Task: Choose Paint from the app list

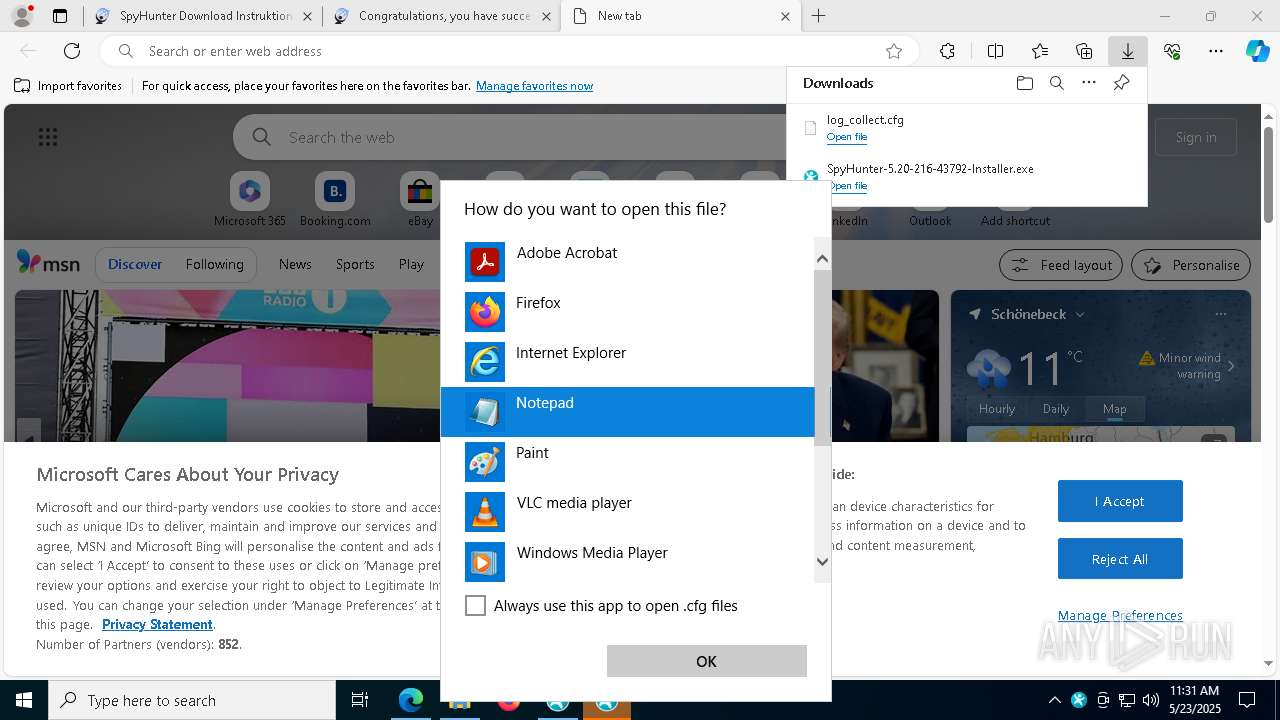Action: 627,462
